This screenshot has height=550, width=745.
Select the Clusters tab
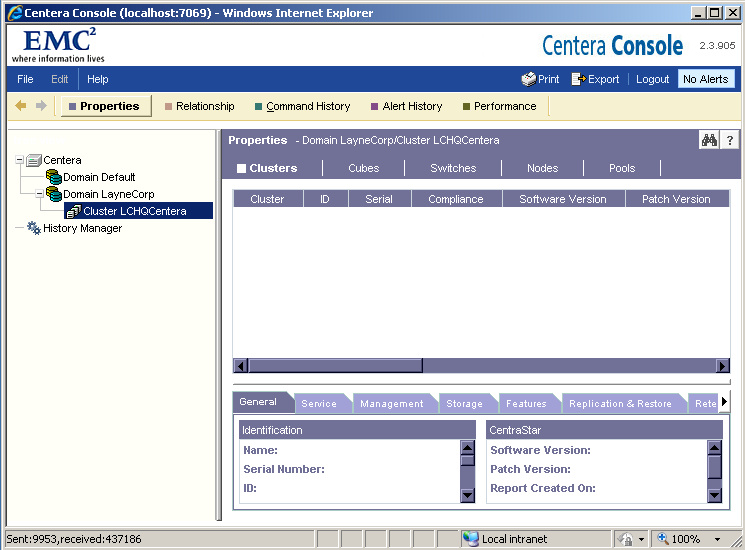point(267,168)
